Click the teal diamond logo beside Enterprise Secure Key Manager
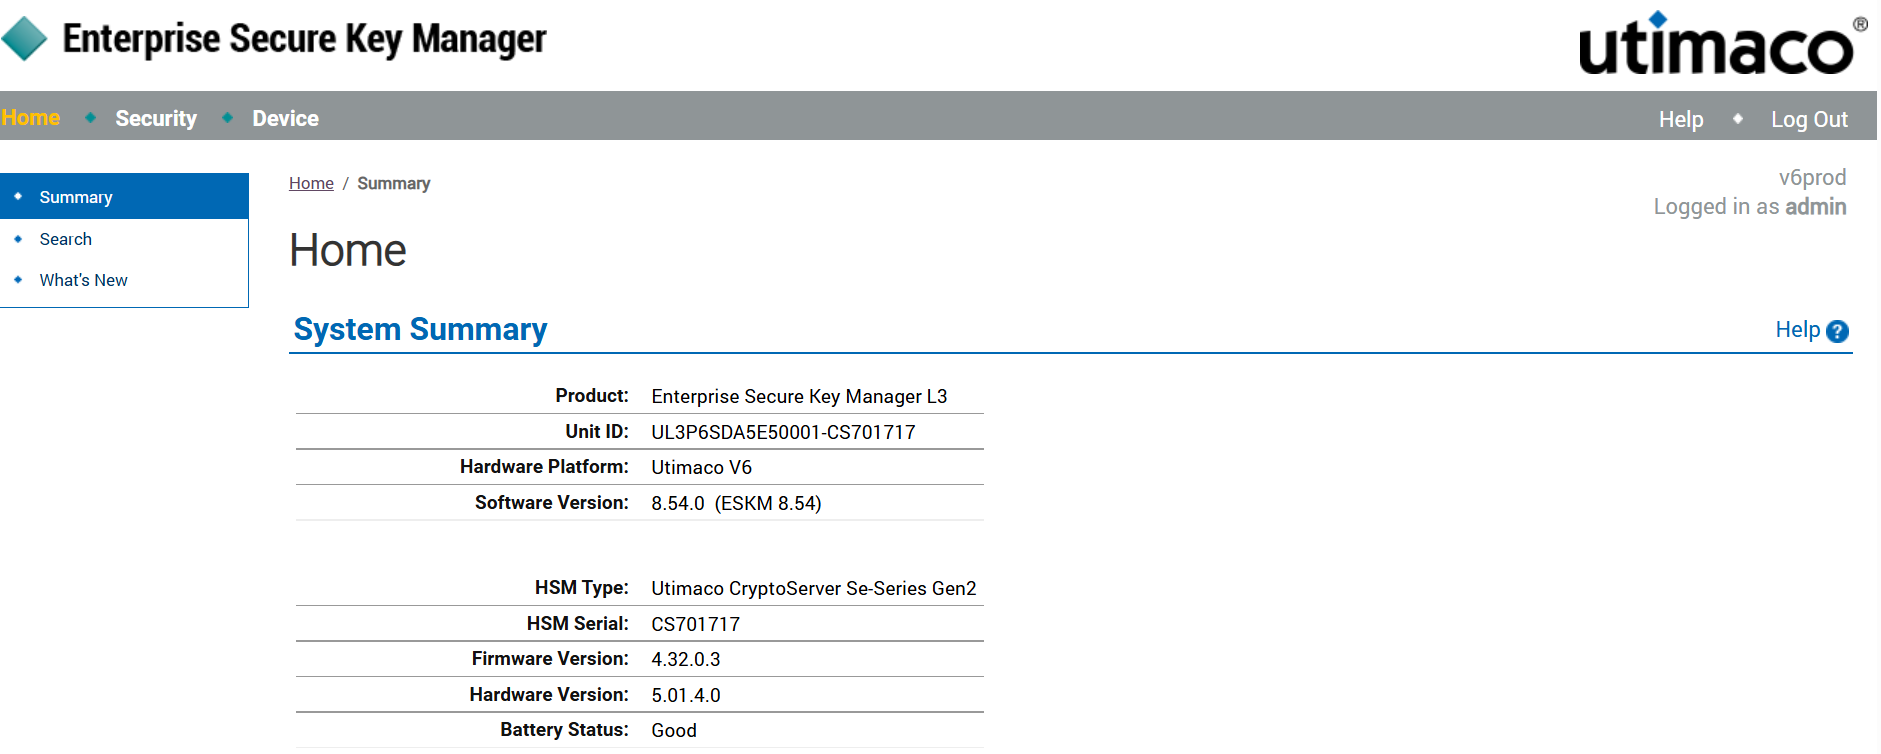 (25, 39)
